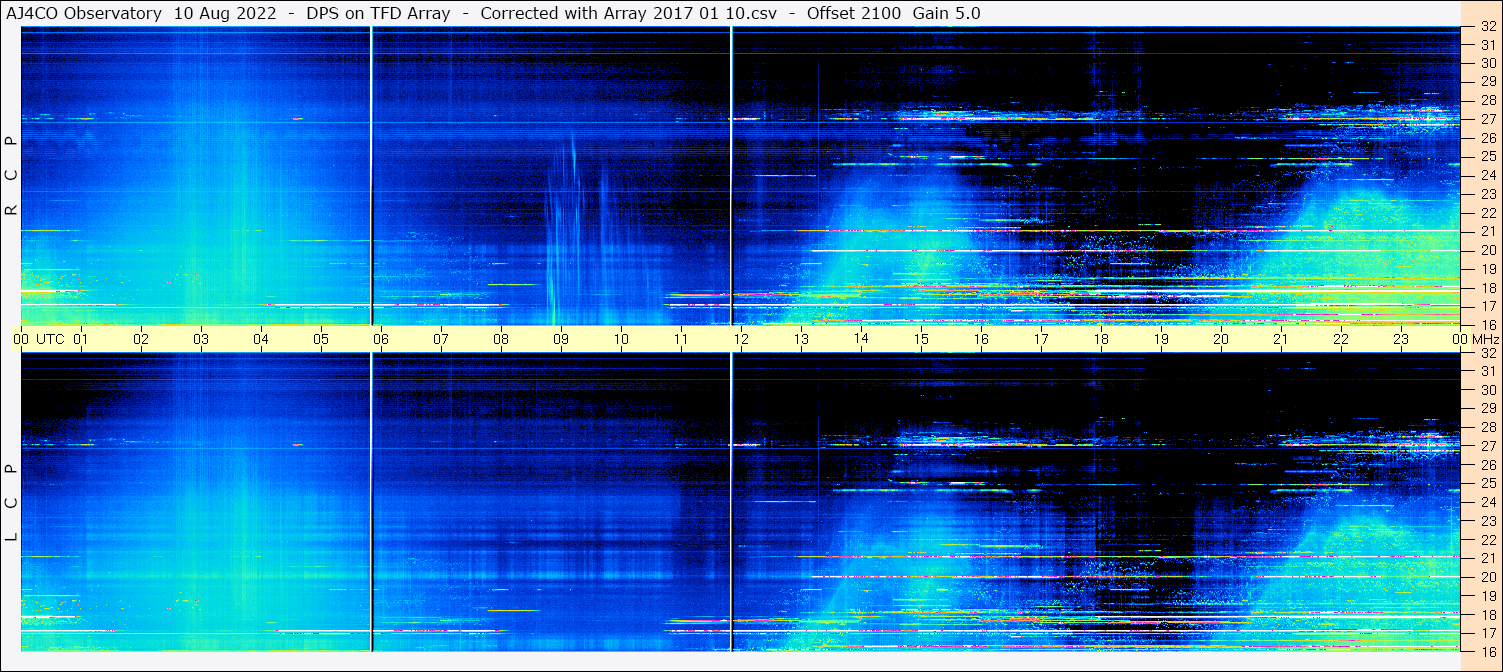This screenshot has width=1503, height=672.
Task: Click the 13 hour label on the time axis
Action: 801,339
